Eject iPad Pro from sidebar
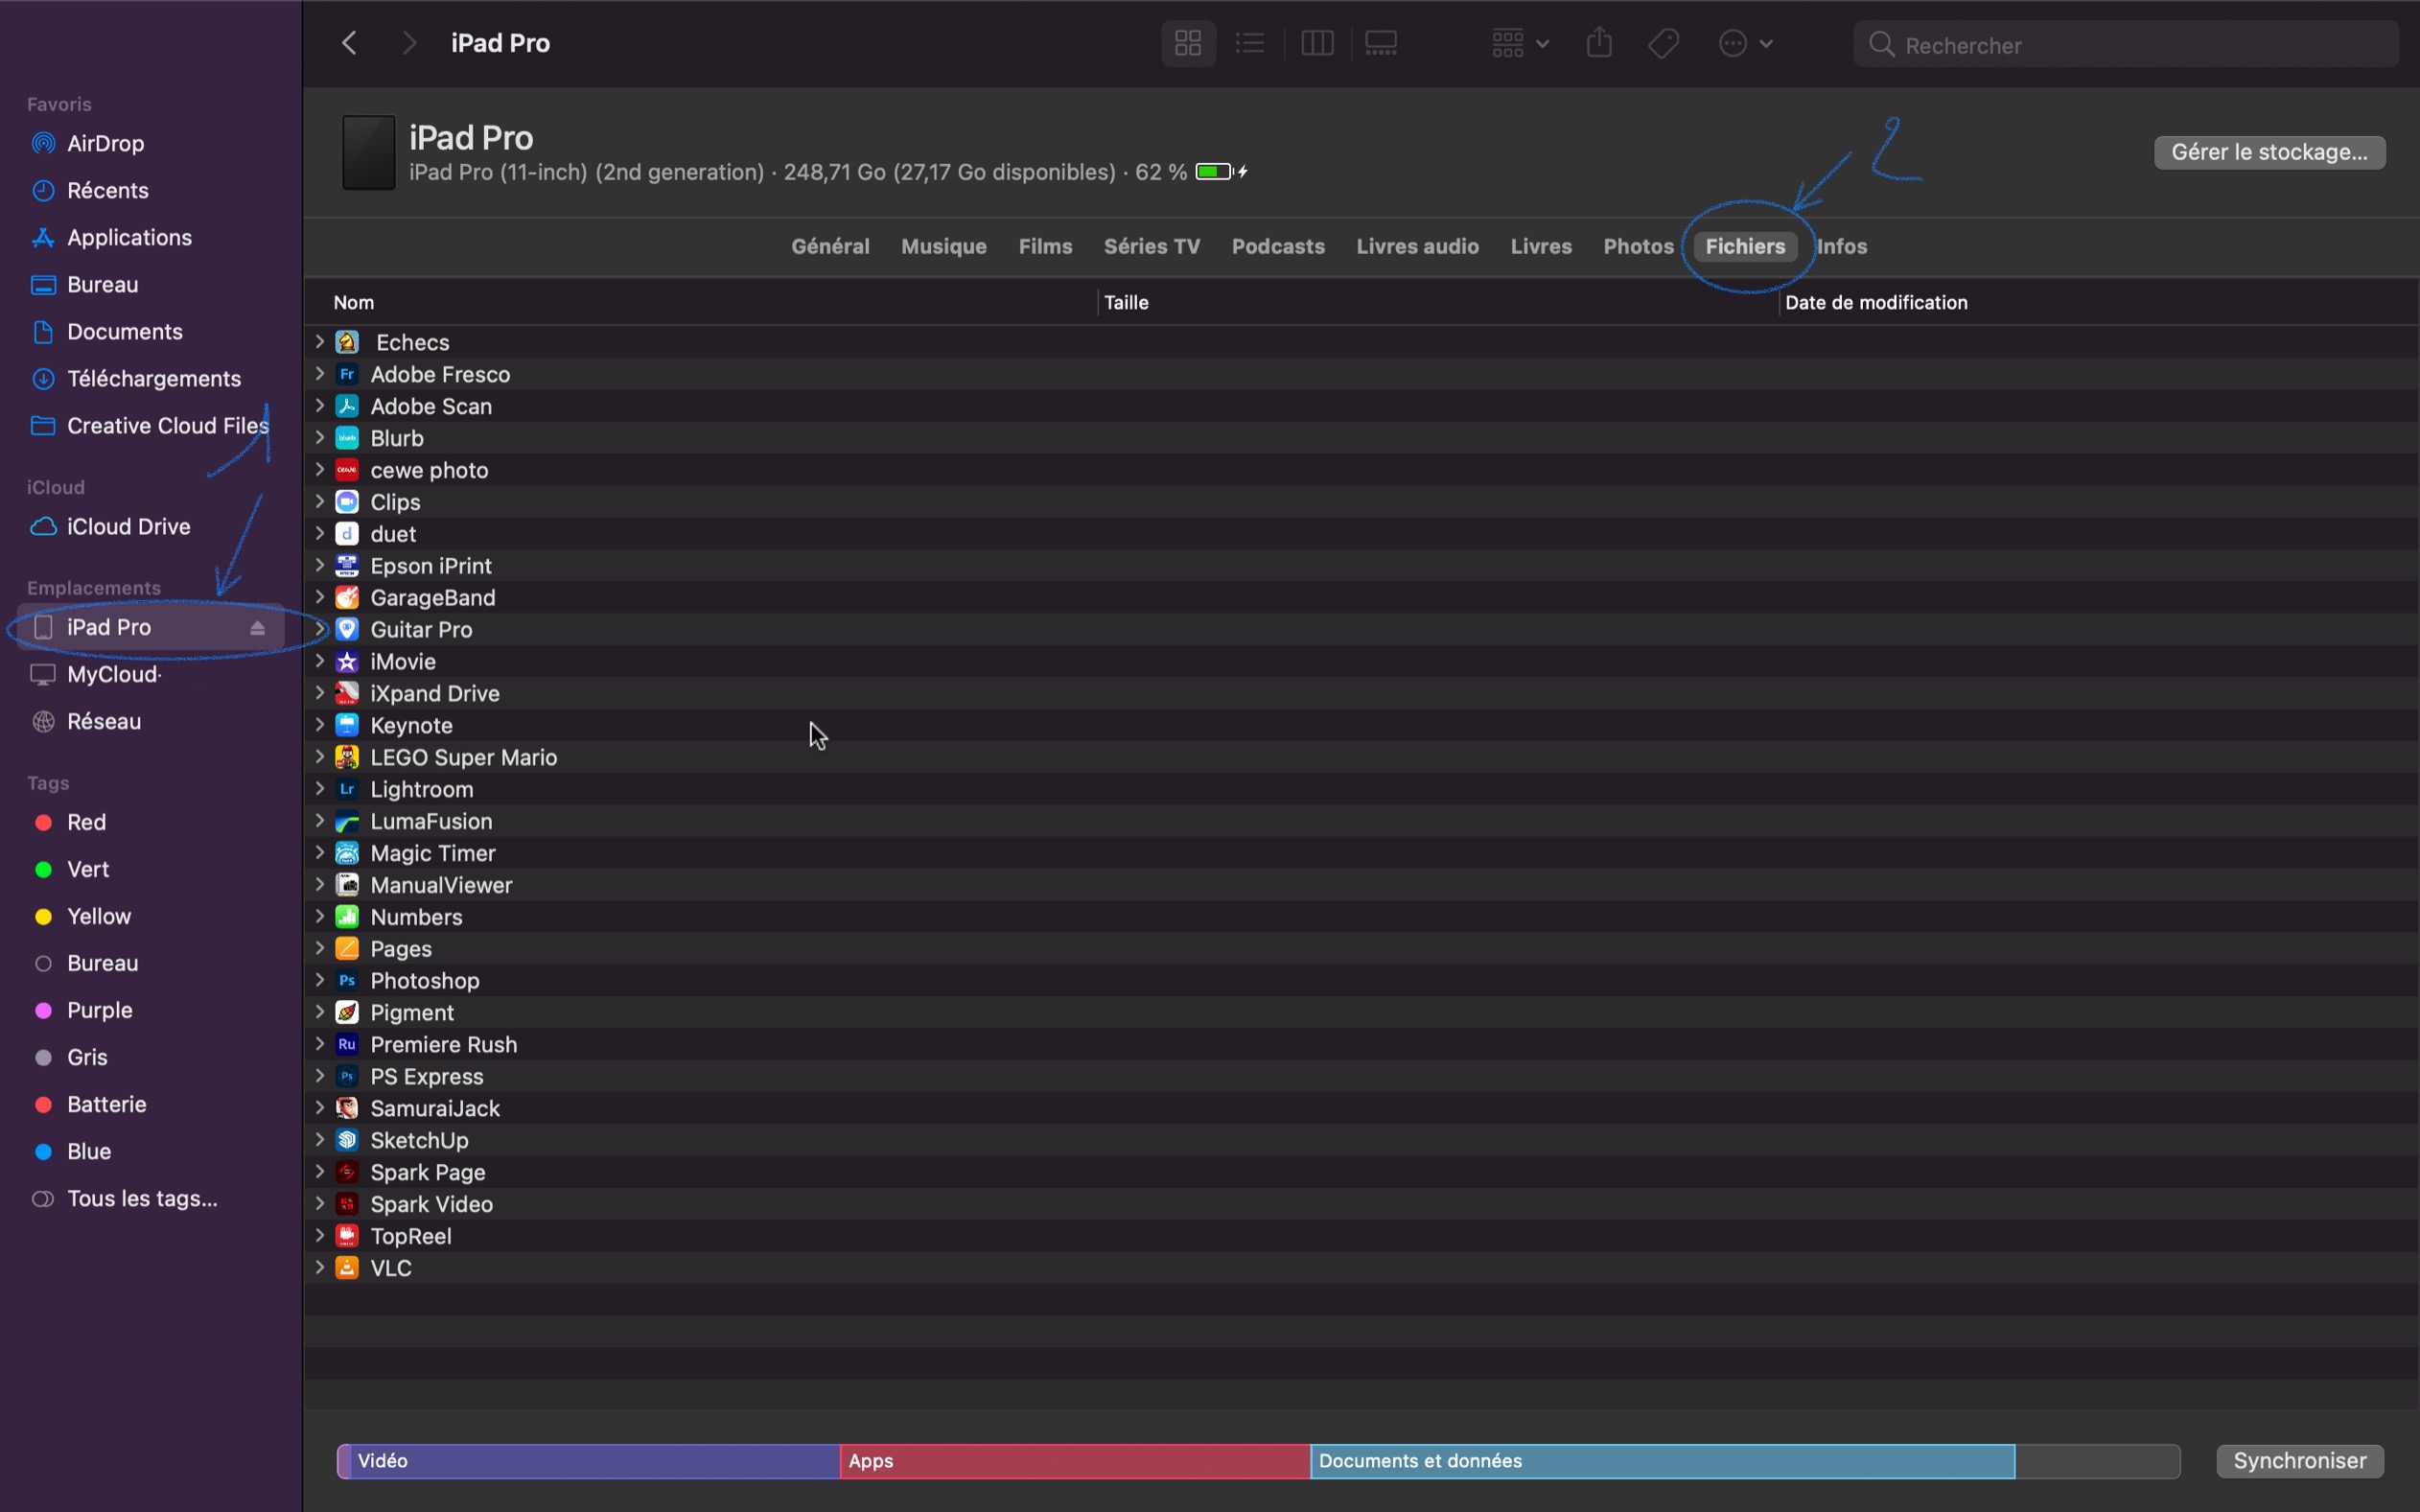The height and width of the screenshot is (1512, 2420). 257,628
